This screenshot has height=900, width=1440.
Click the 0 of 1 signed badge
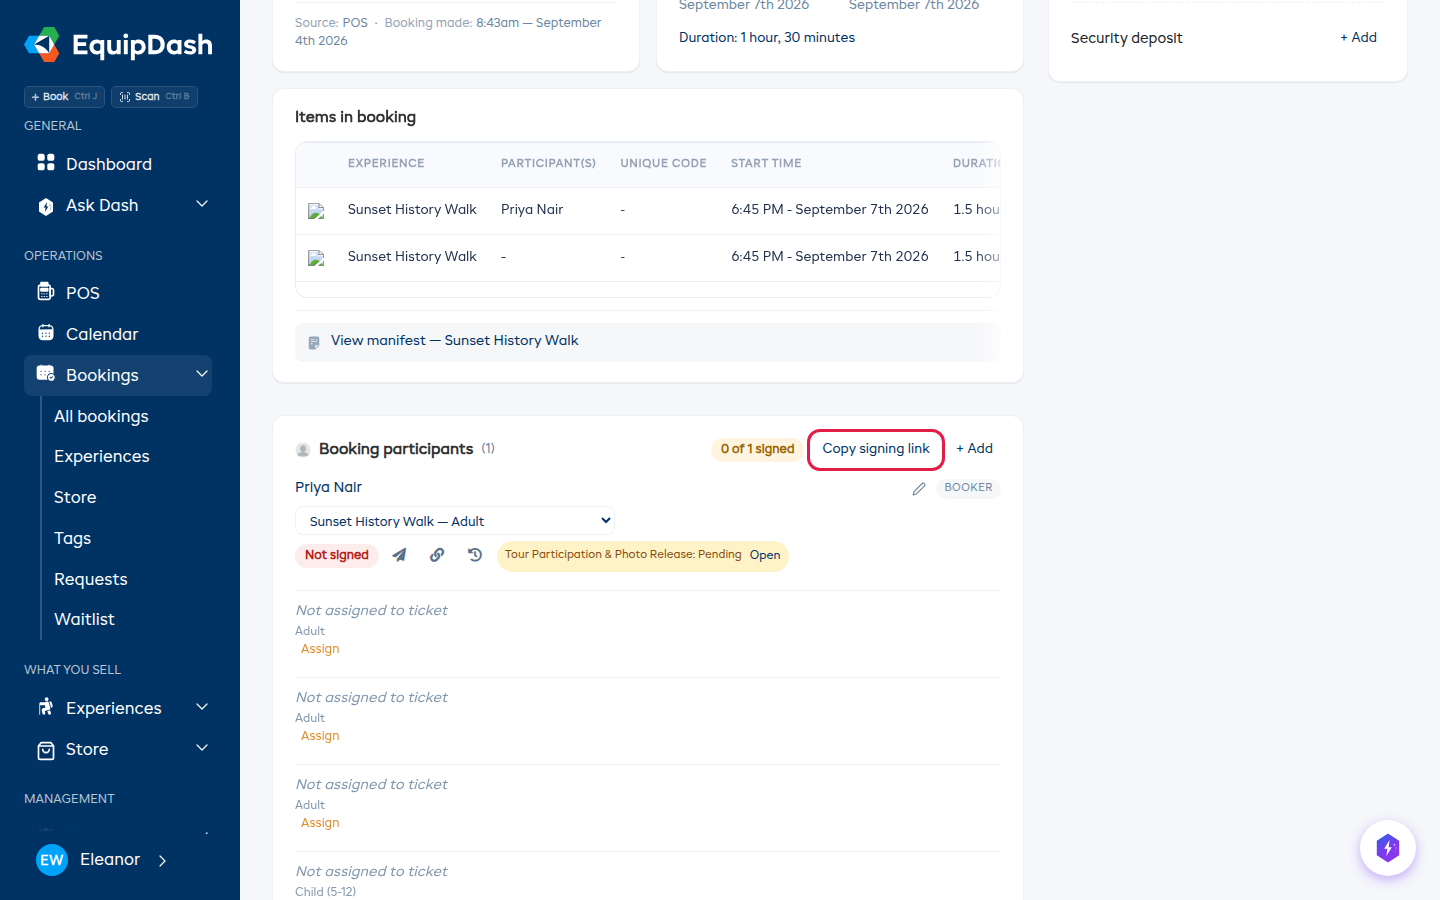(757, 449)
